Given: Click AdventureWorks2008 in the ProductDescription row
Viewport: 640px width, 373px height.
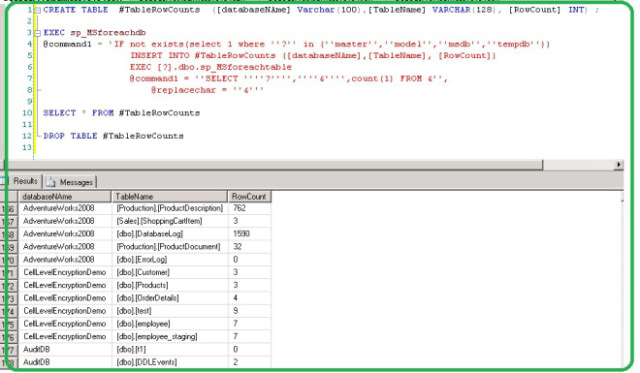Looking at the screenshot, I should tap(58, 208).
